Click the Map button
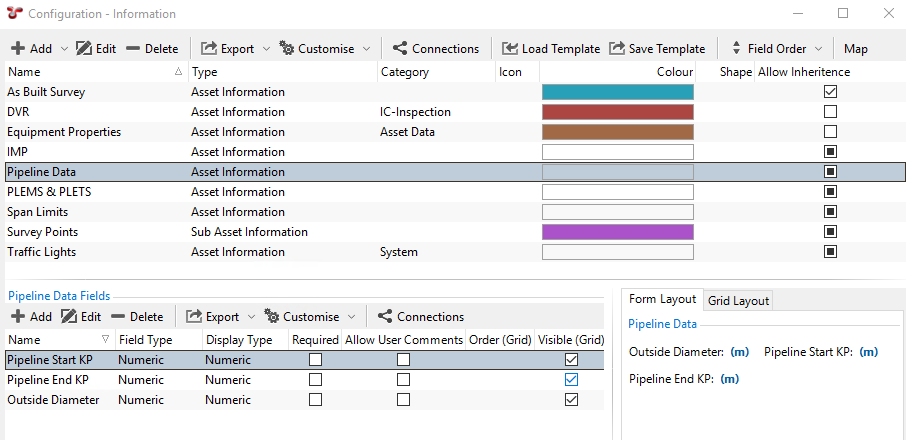906x440 pixels. coord(856,49)
